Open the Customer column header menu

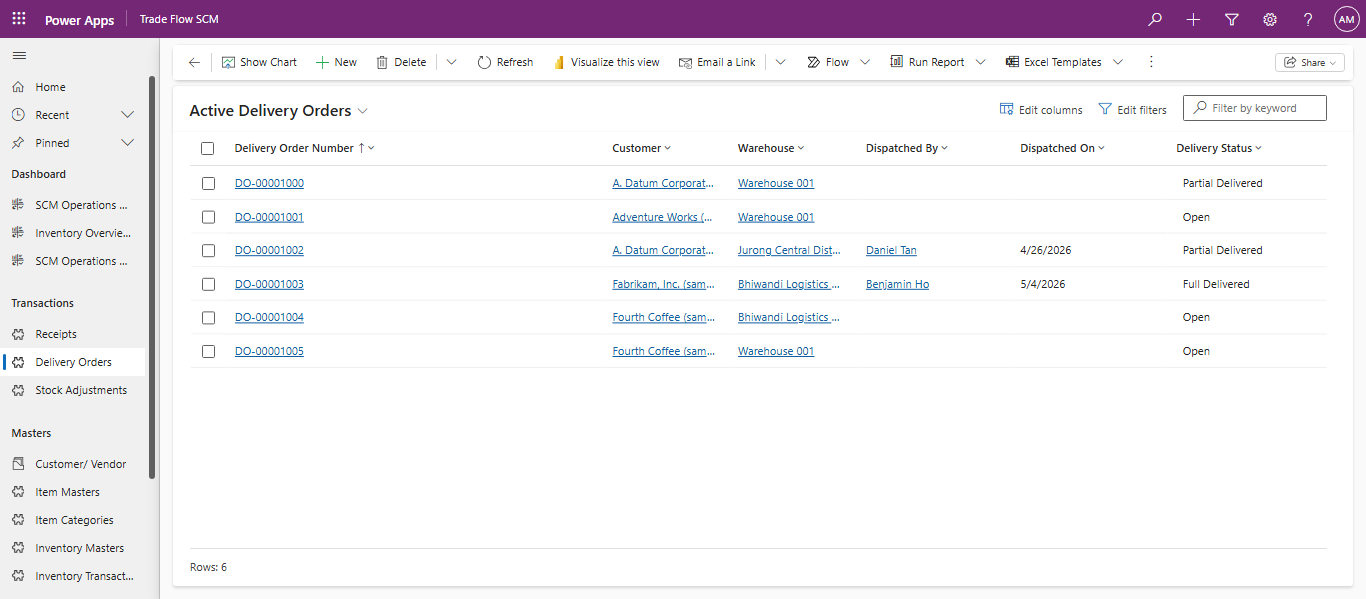tap(641, 148)
